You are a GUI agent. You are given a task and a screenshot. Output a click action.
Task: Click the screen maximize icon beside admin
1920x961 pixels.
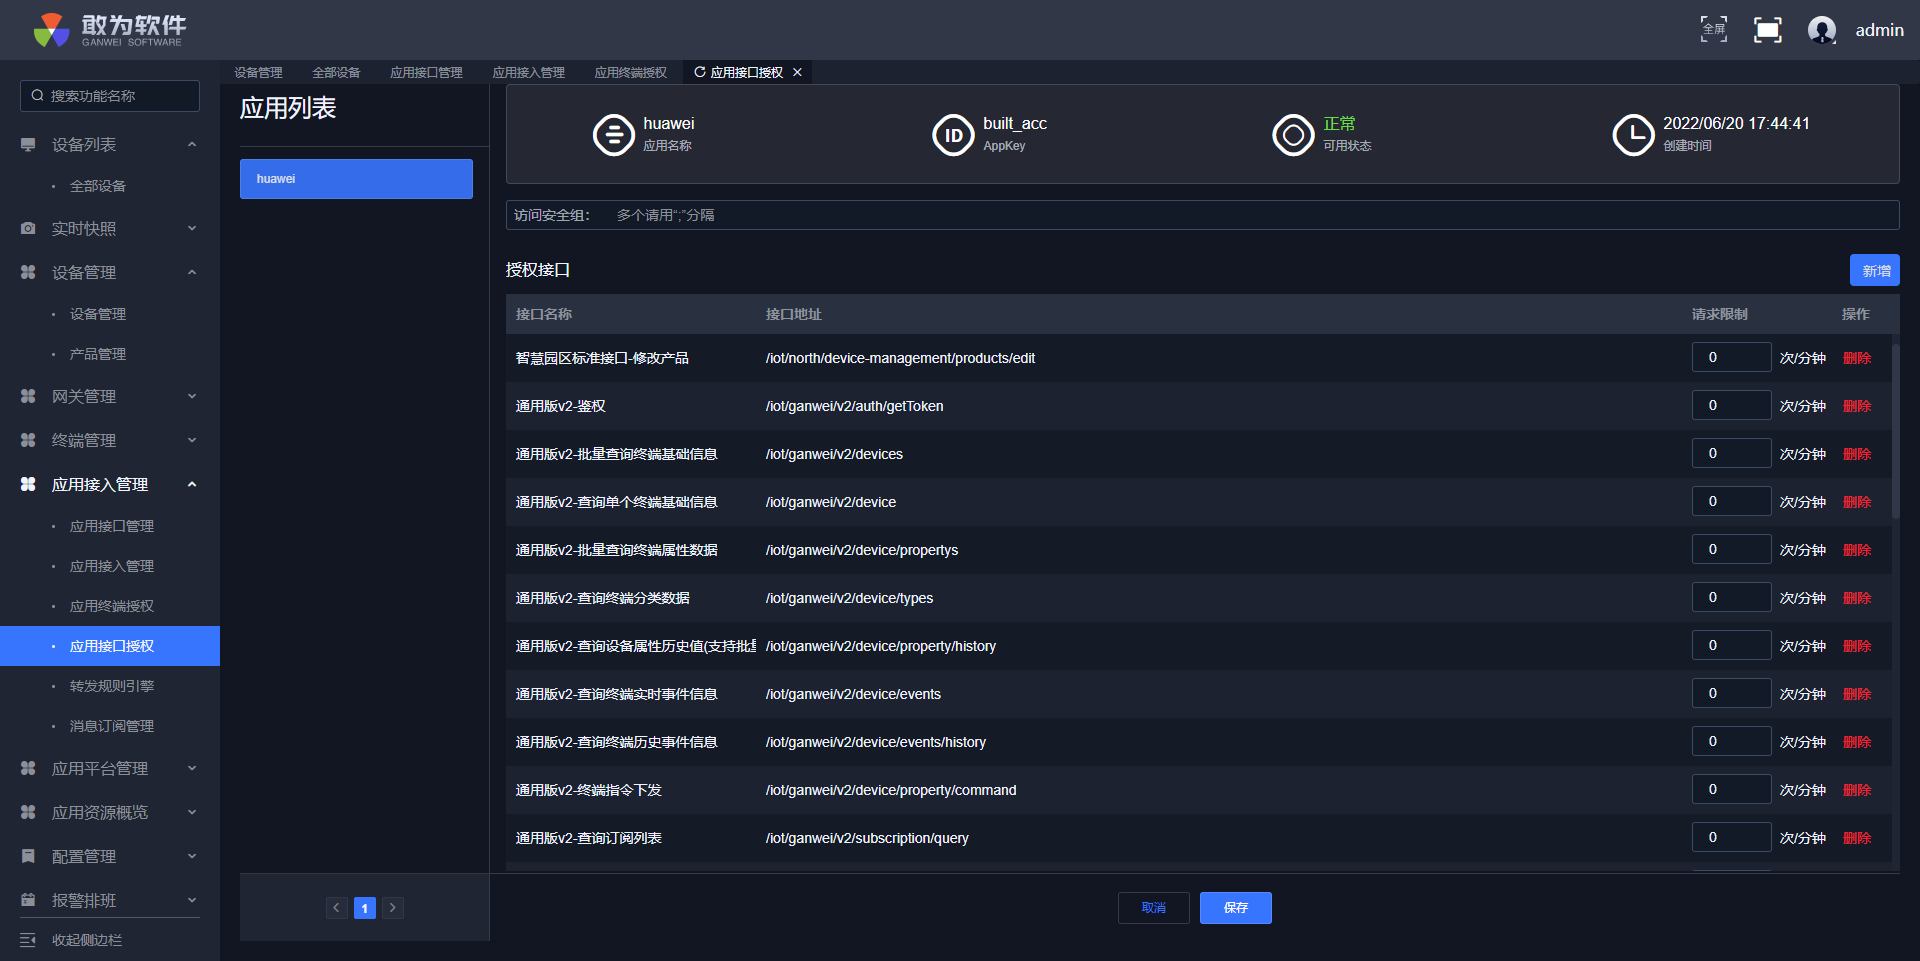[x=1767, y=30]
